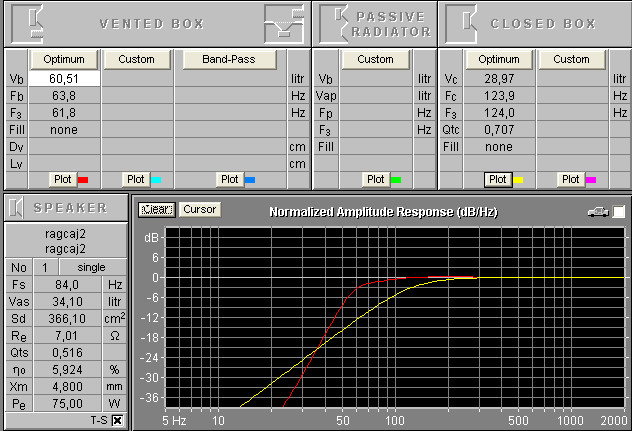Click the Closed Box Optimum button

click(499, 59)
